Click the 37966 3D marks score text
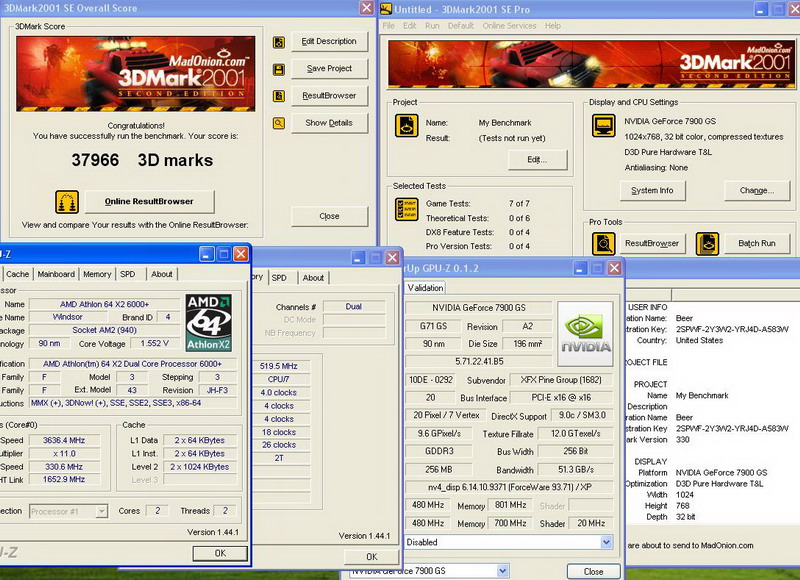Viewport: 800px width, 580px height. pos(142,160)
